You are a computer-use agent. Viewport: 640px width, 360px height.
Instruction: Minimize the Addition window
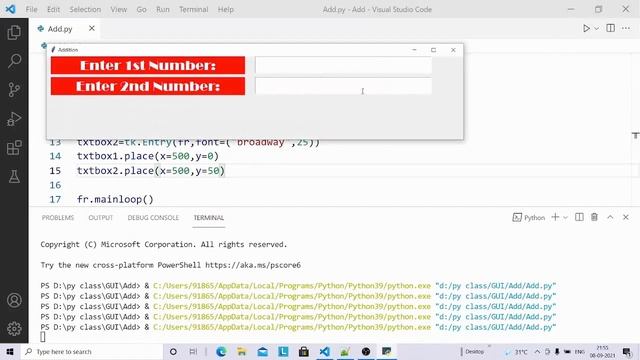[x=414, y=50]
